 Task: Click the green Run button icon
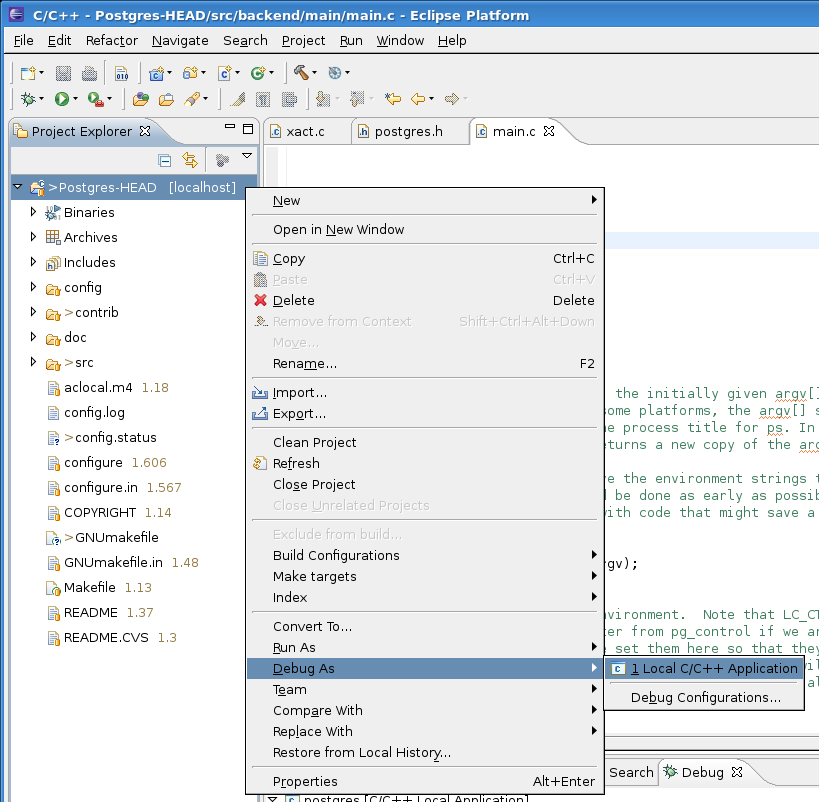61,99
